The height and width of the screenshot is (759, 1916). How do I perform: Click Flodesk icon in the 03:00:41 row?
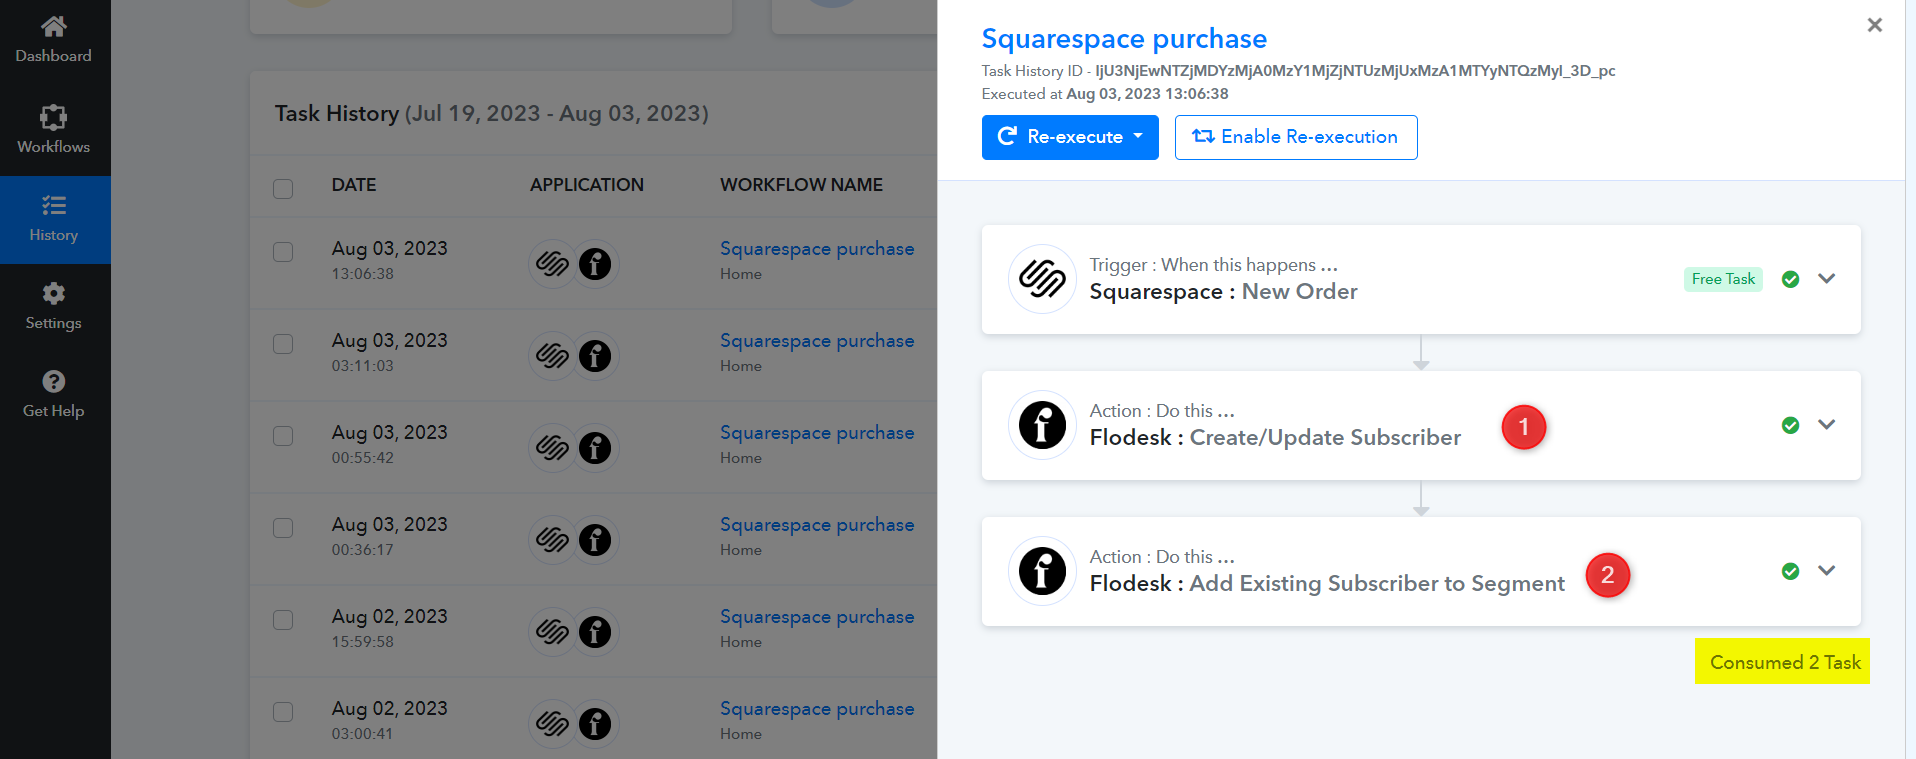pos(595,724)
